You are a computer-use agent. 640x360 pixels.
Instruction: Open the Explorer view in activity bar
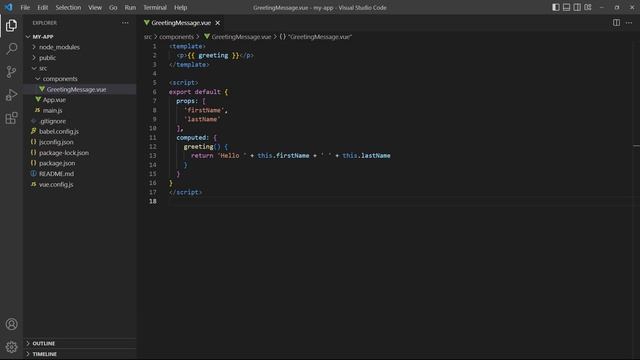(x=11, y=26)
